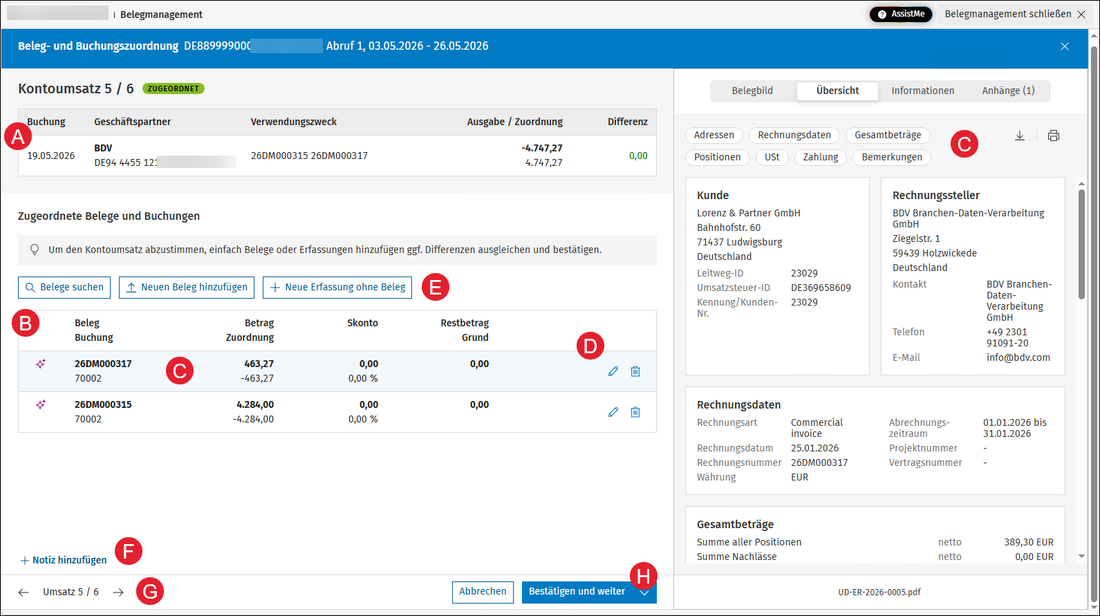Select the 26DM000315 Beleg number
The width and height of the screenshot is (1100, 616).
[x=103, y=404]
